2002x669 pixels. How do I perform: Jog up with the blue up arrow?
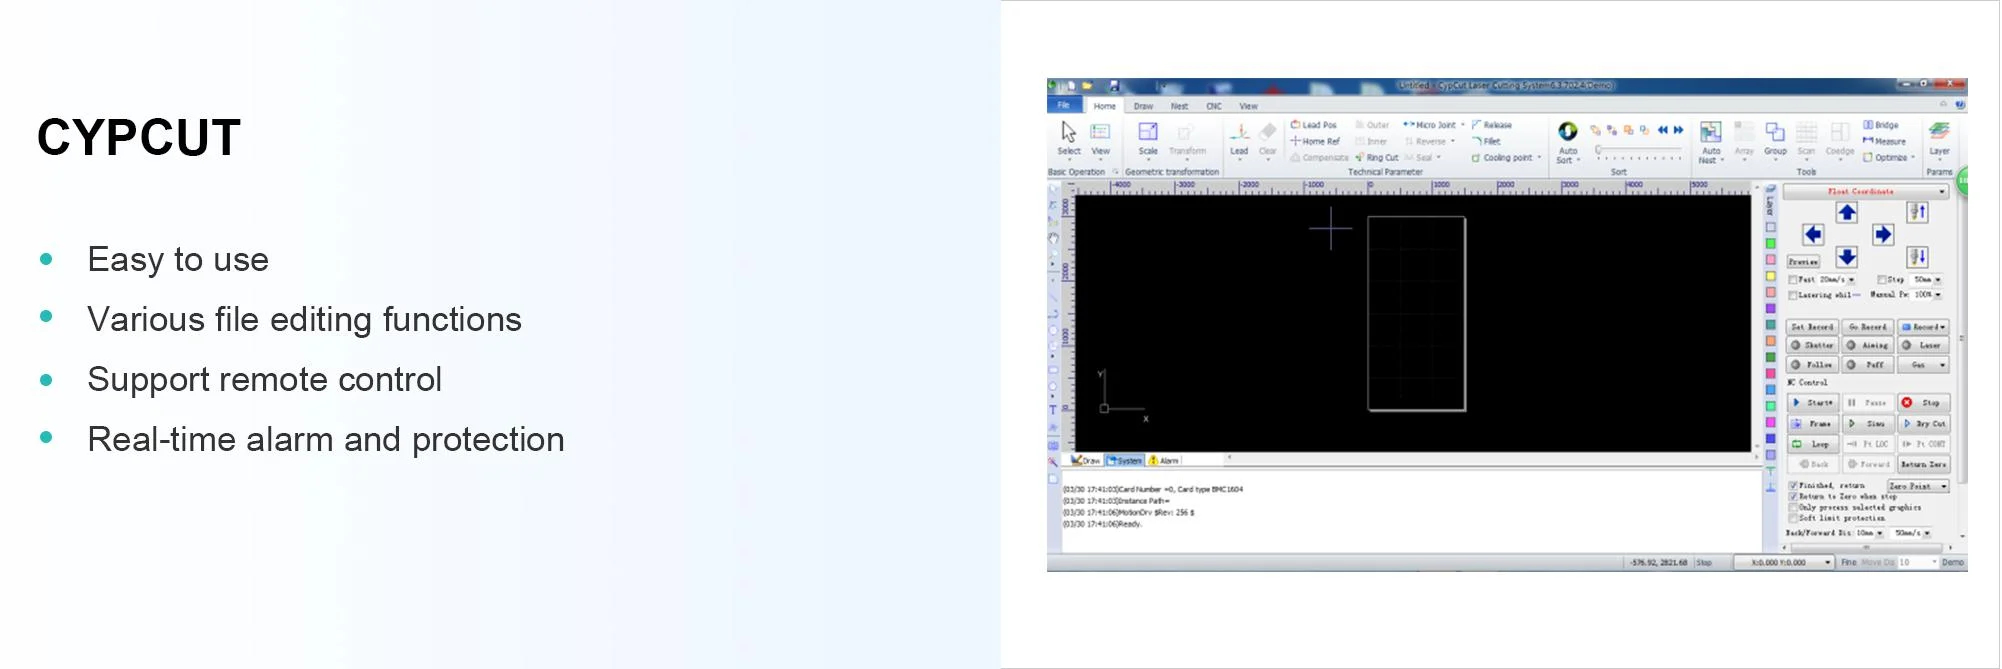pos(1847,212)
